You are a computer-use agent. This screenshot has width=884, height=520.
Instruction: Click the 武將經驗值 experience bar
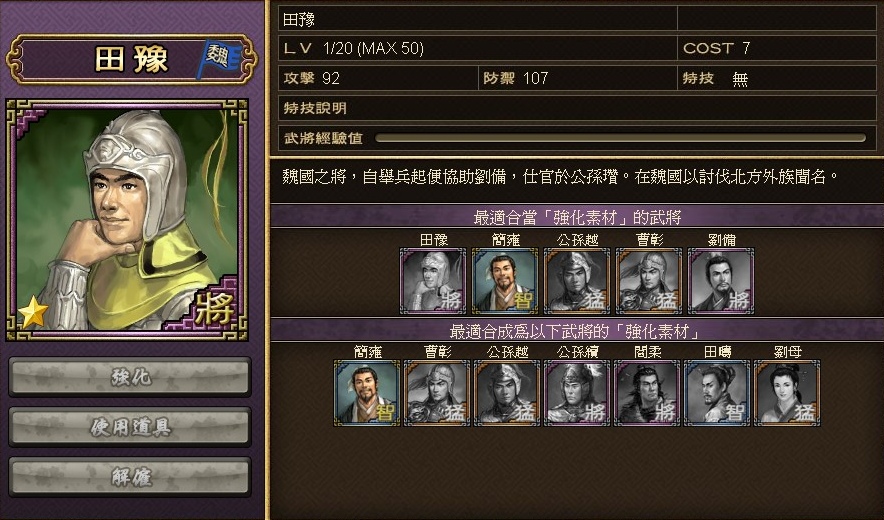pos(620,138)
